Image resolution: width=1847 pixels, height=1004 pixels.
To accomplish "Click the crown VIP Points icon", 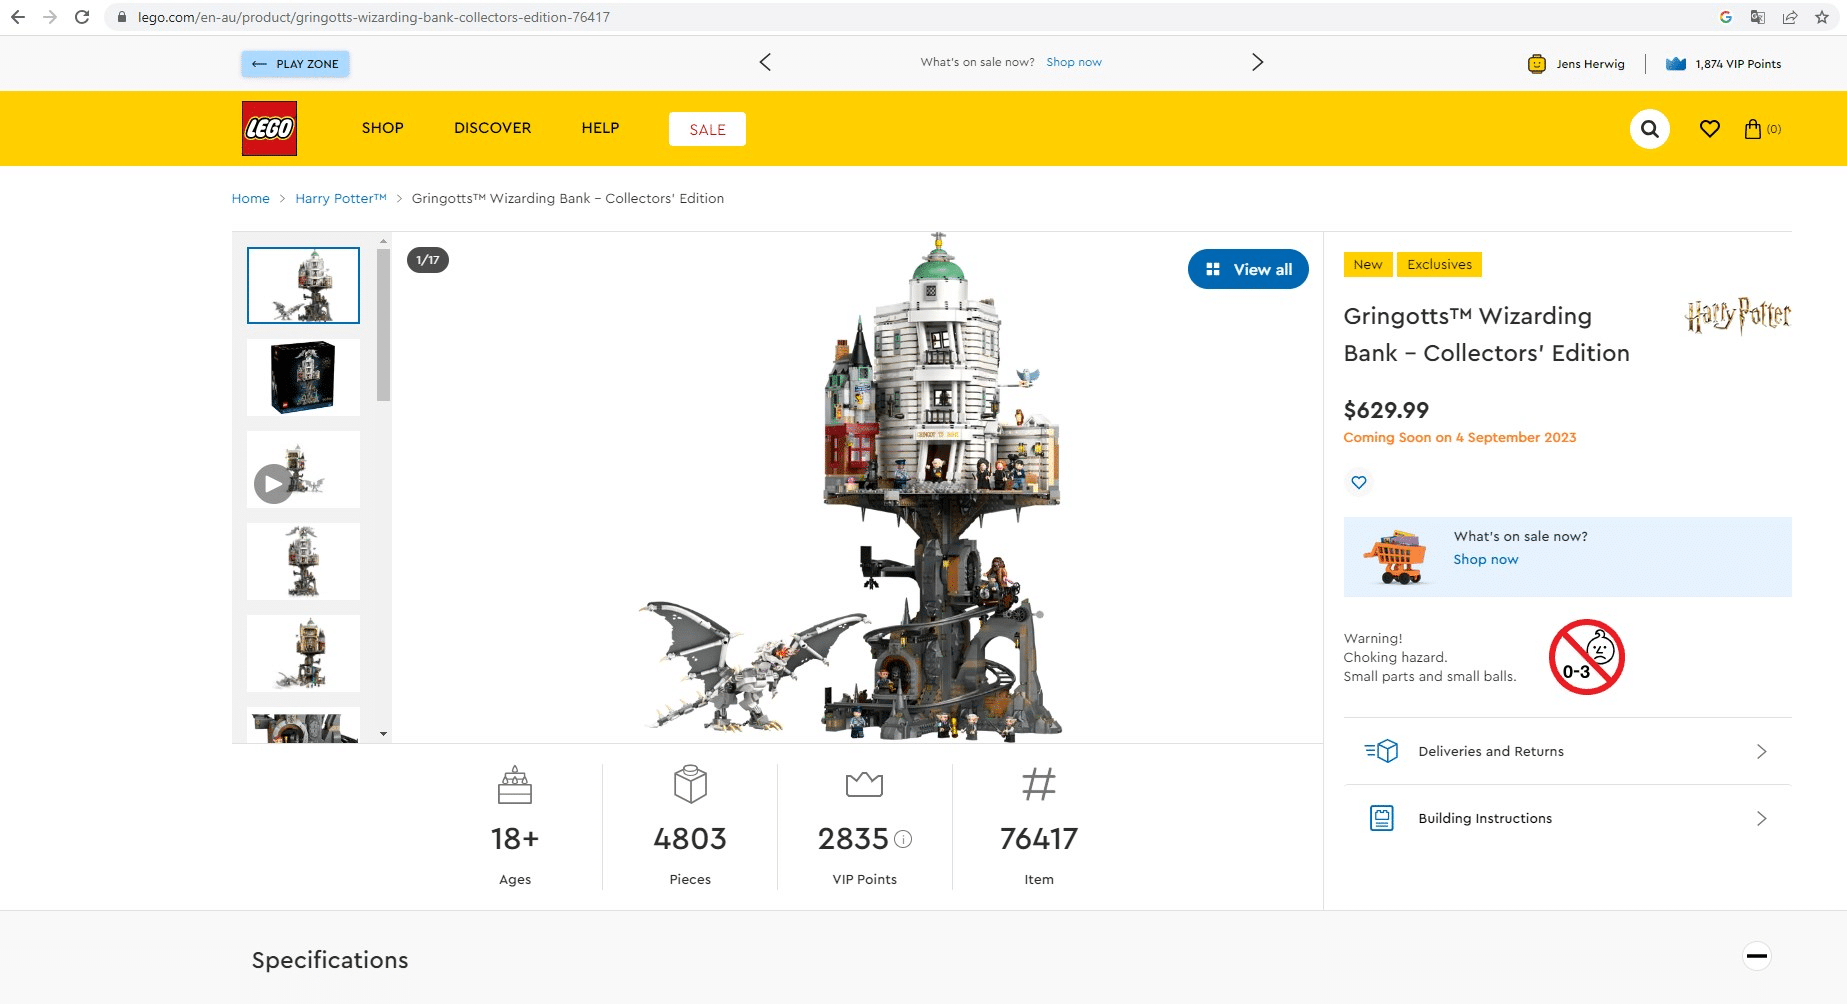I will [x=864, y=785].
